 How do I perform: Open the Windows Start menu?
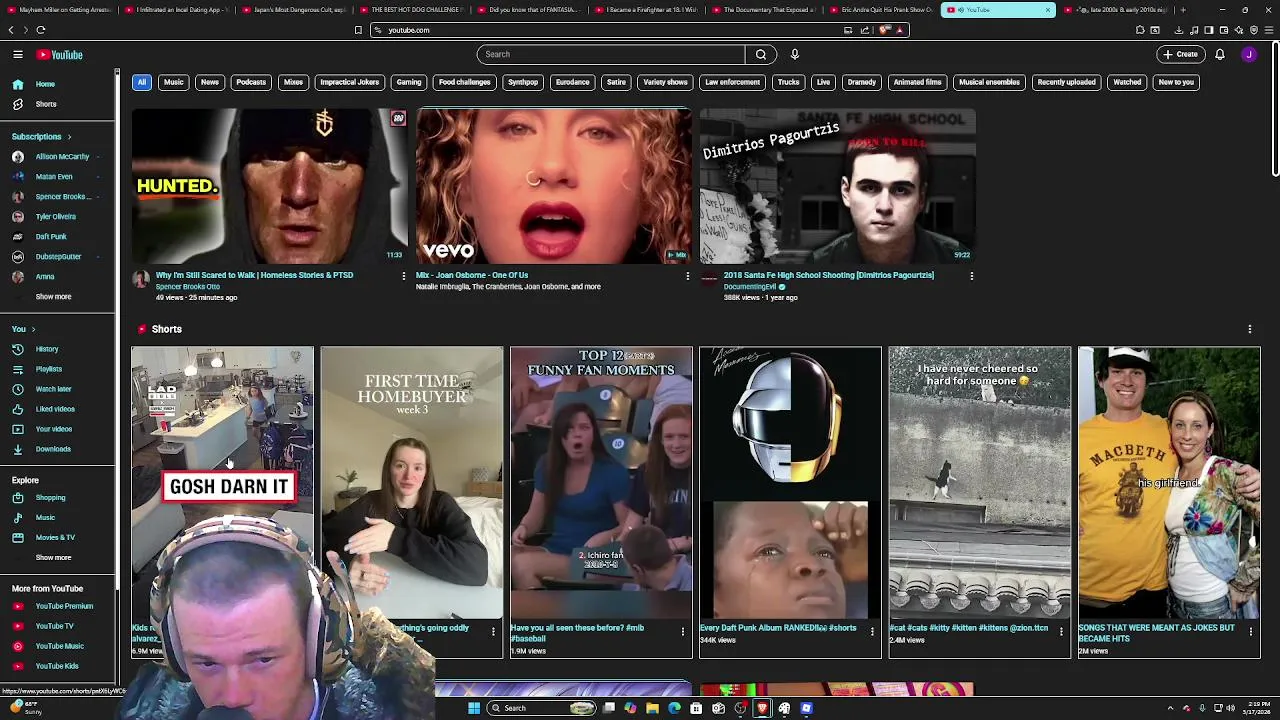474,708
